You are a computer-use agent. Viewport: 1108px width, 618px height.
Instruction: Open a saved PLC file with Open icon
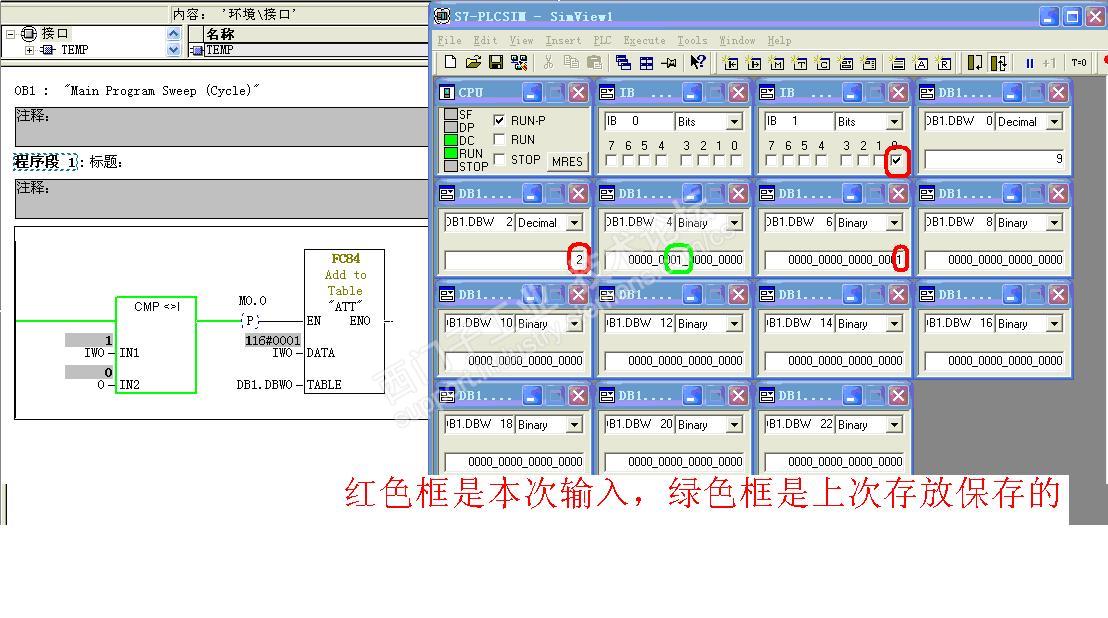click(x=473, y=63)
